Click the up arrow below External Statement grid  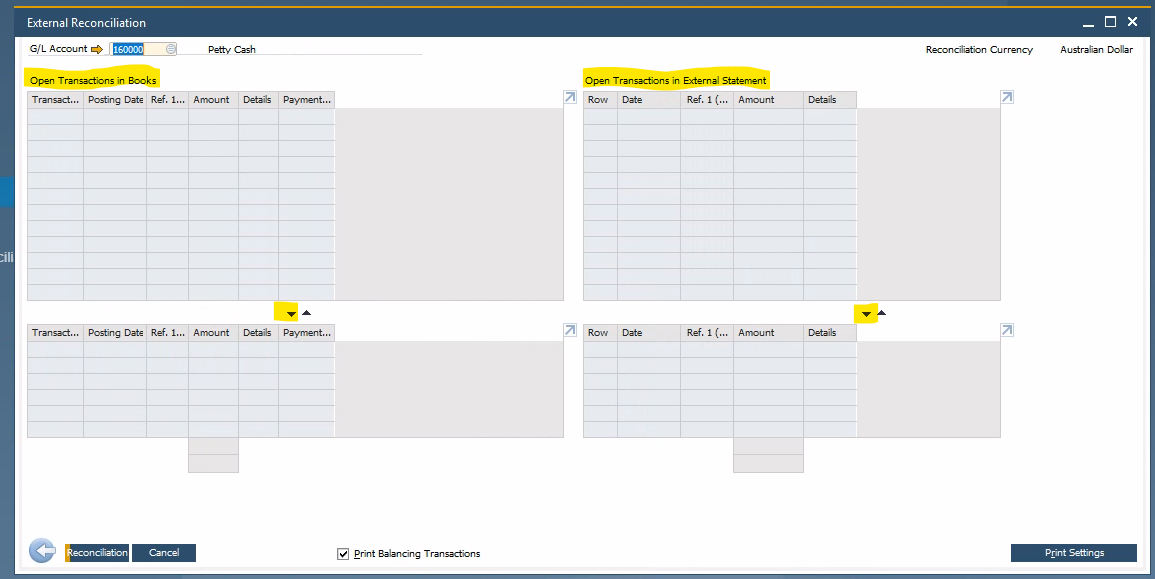pyautogui.click(x=881, y=313)
